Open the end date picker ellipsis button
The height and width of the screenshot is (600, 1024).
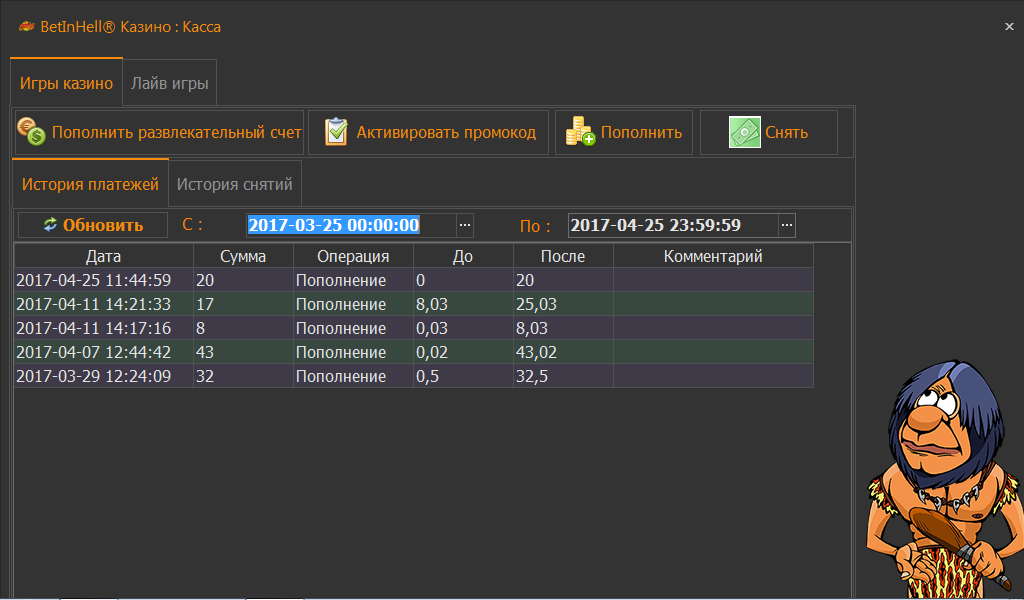(x=786, y=225)
